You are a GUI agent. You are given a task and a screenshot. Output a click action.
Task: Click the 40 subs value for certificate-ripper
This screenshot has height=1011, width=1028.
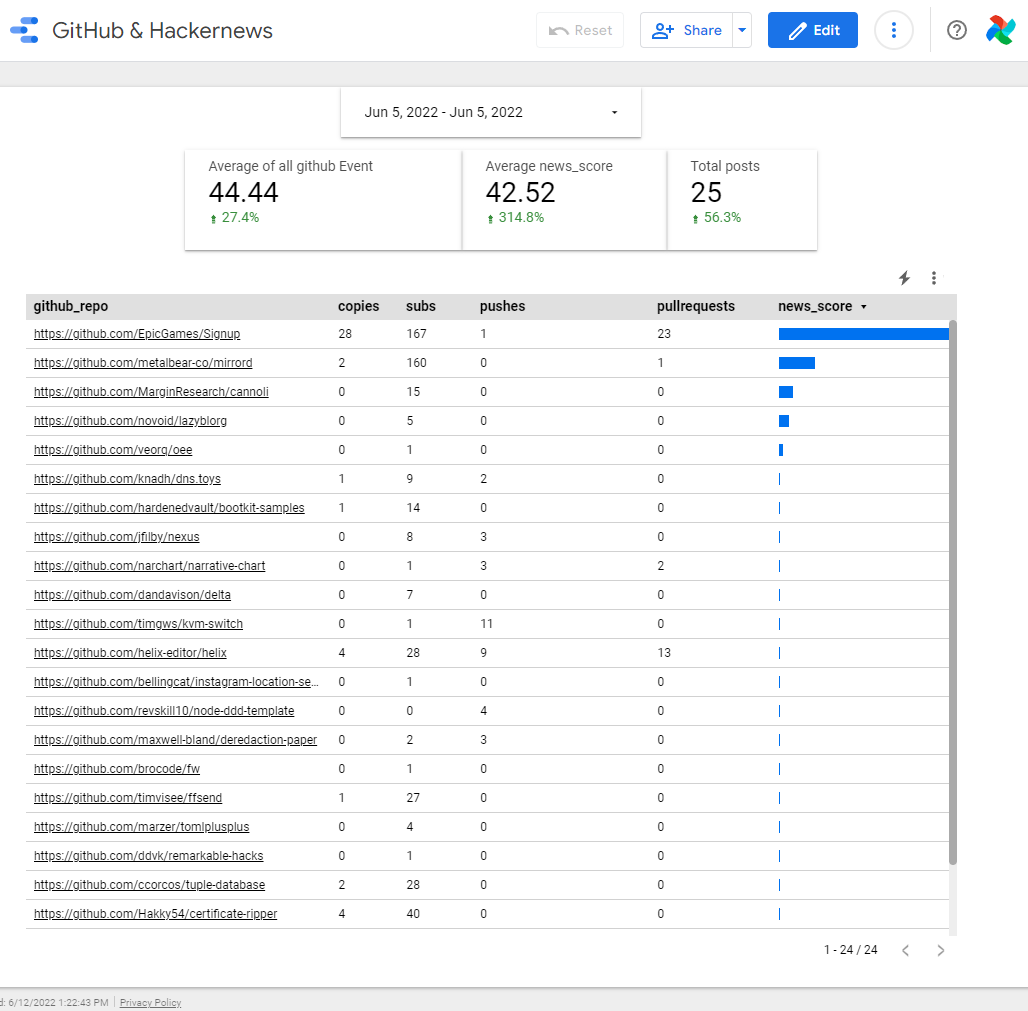click(x=413, y=913)
